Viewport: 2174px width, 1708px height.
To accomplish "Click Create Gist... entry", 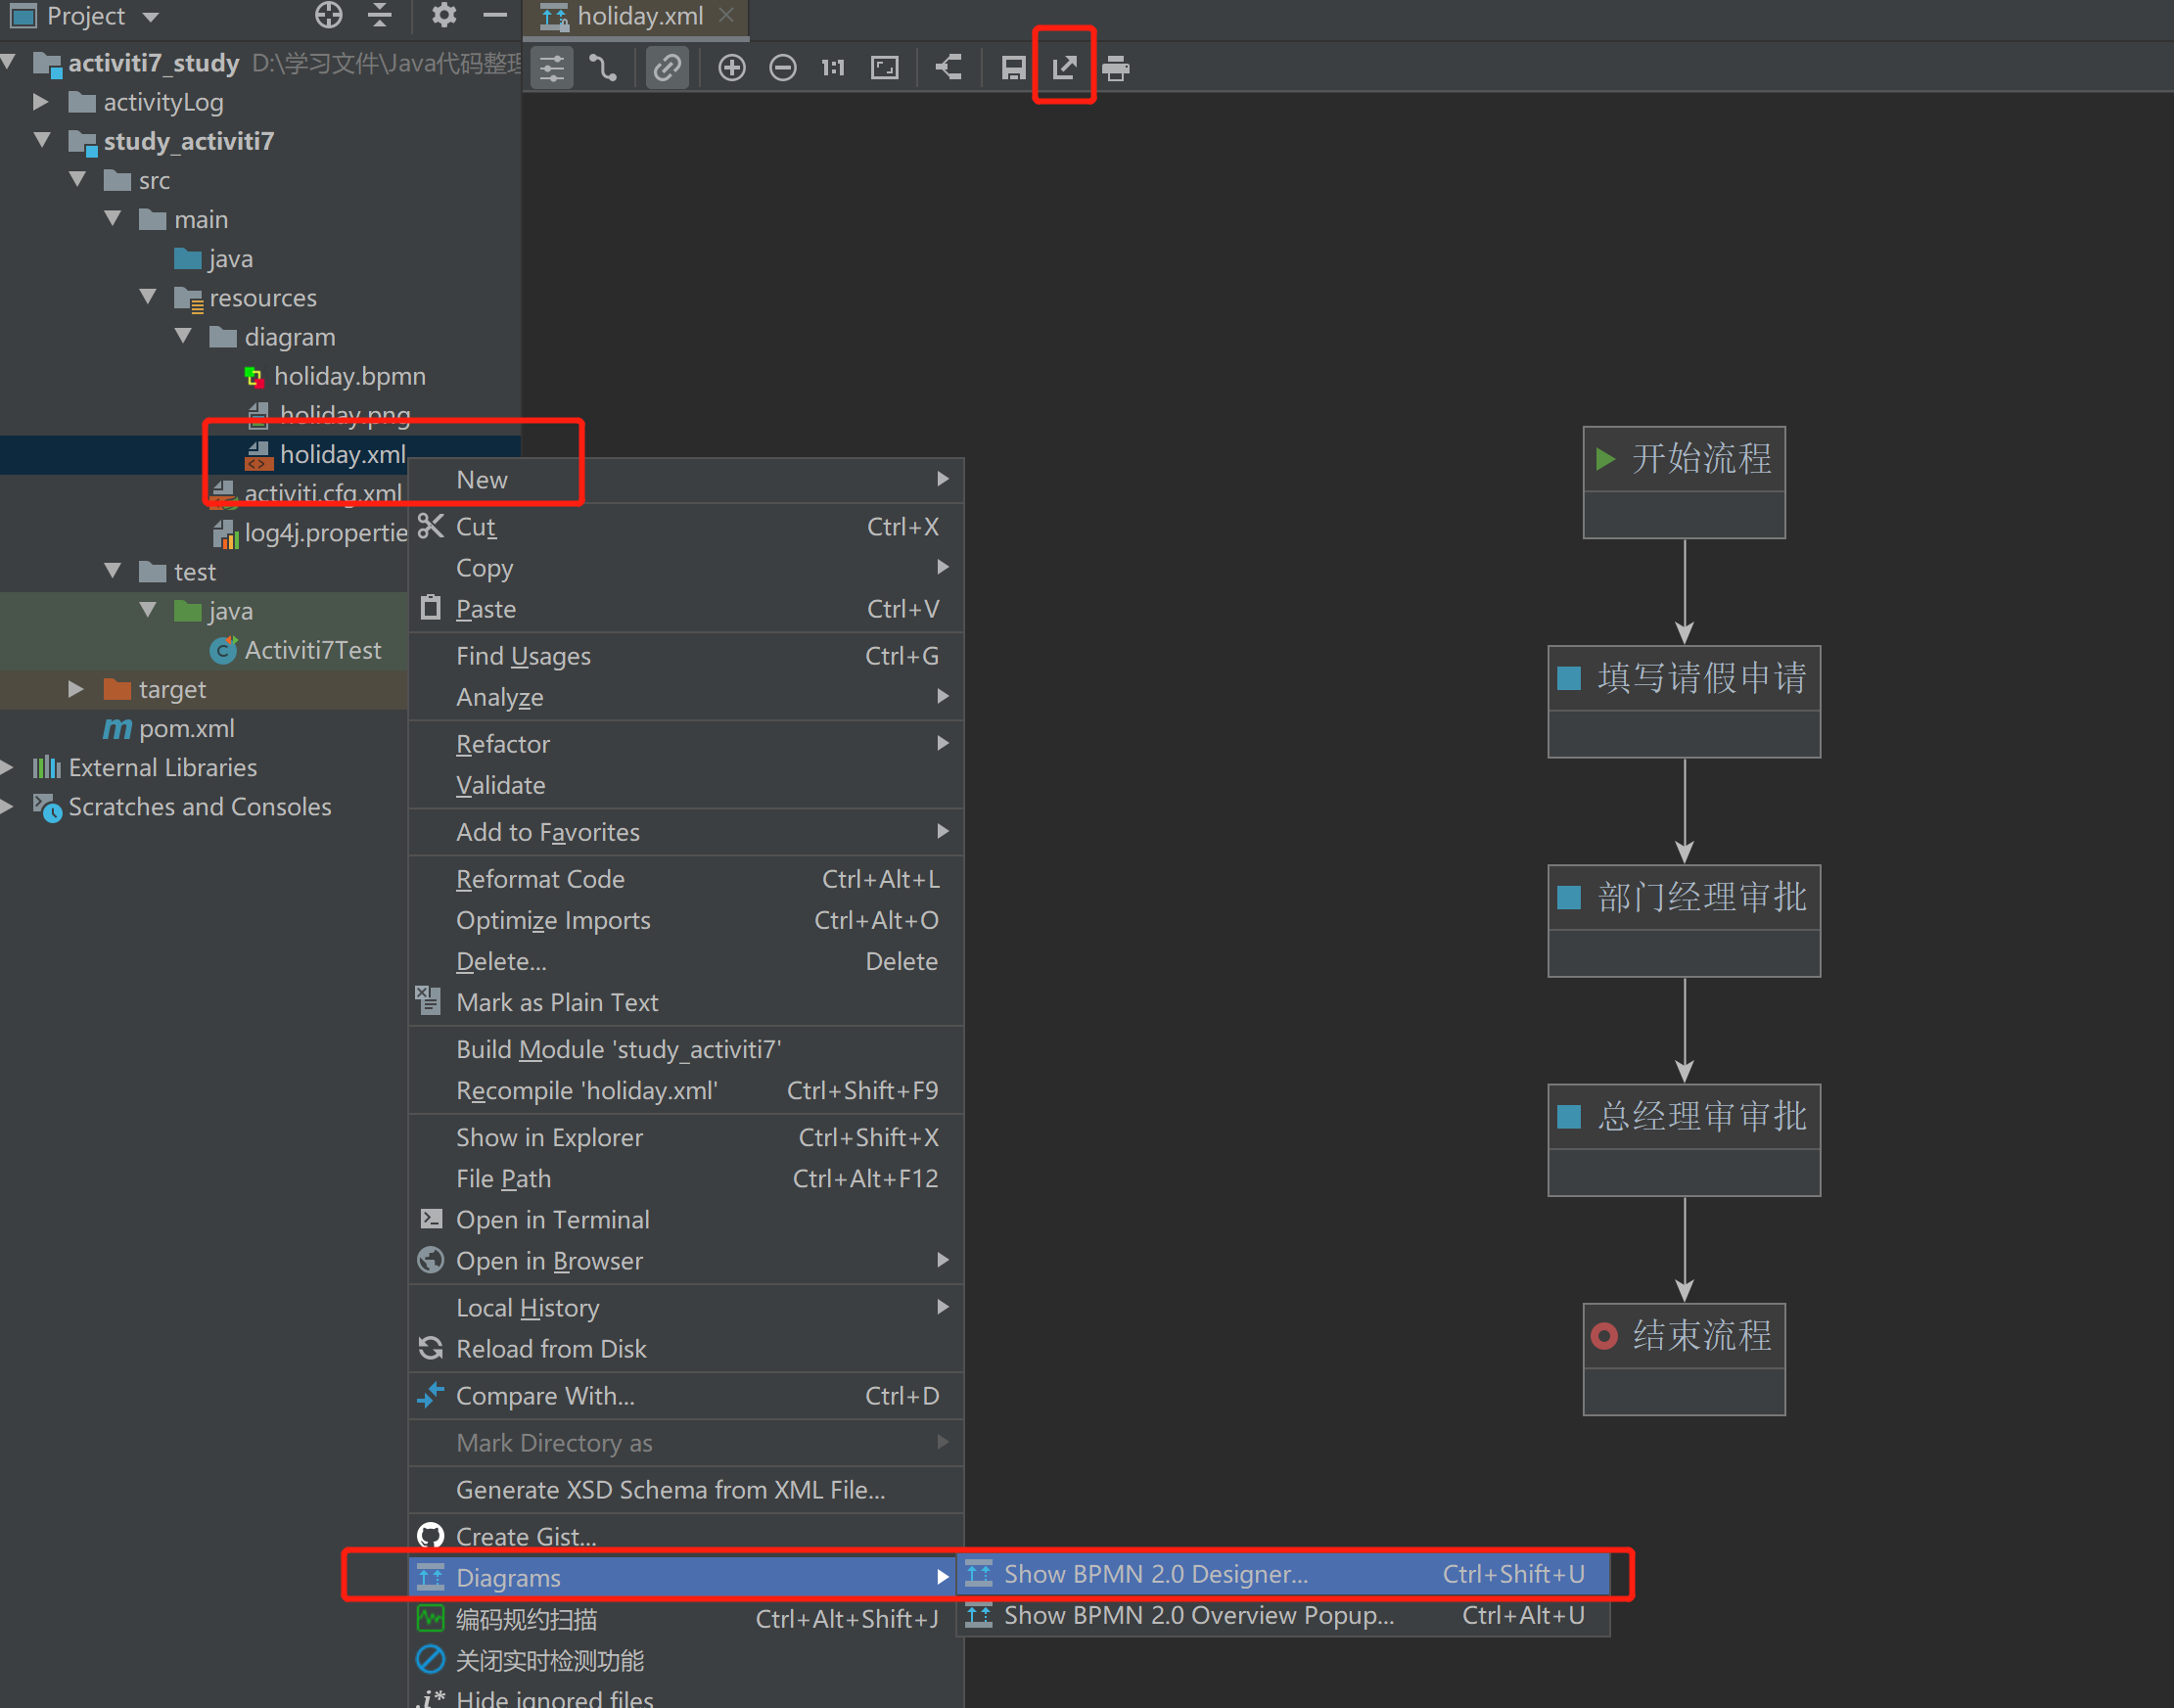I will [686, 1536].
